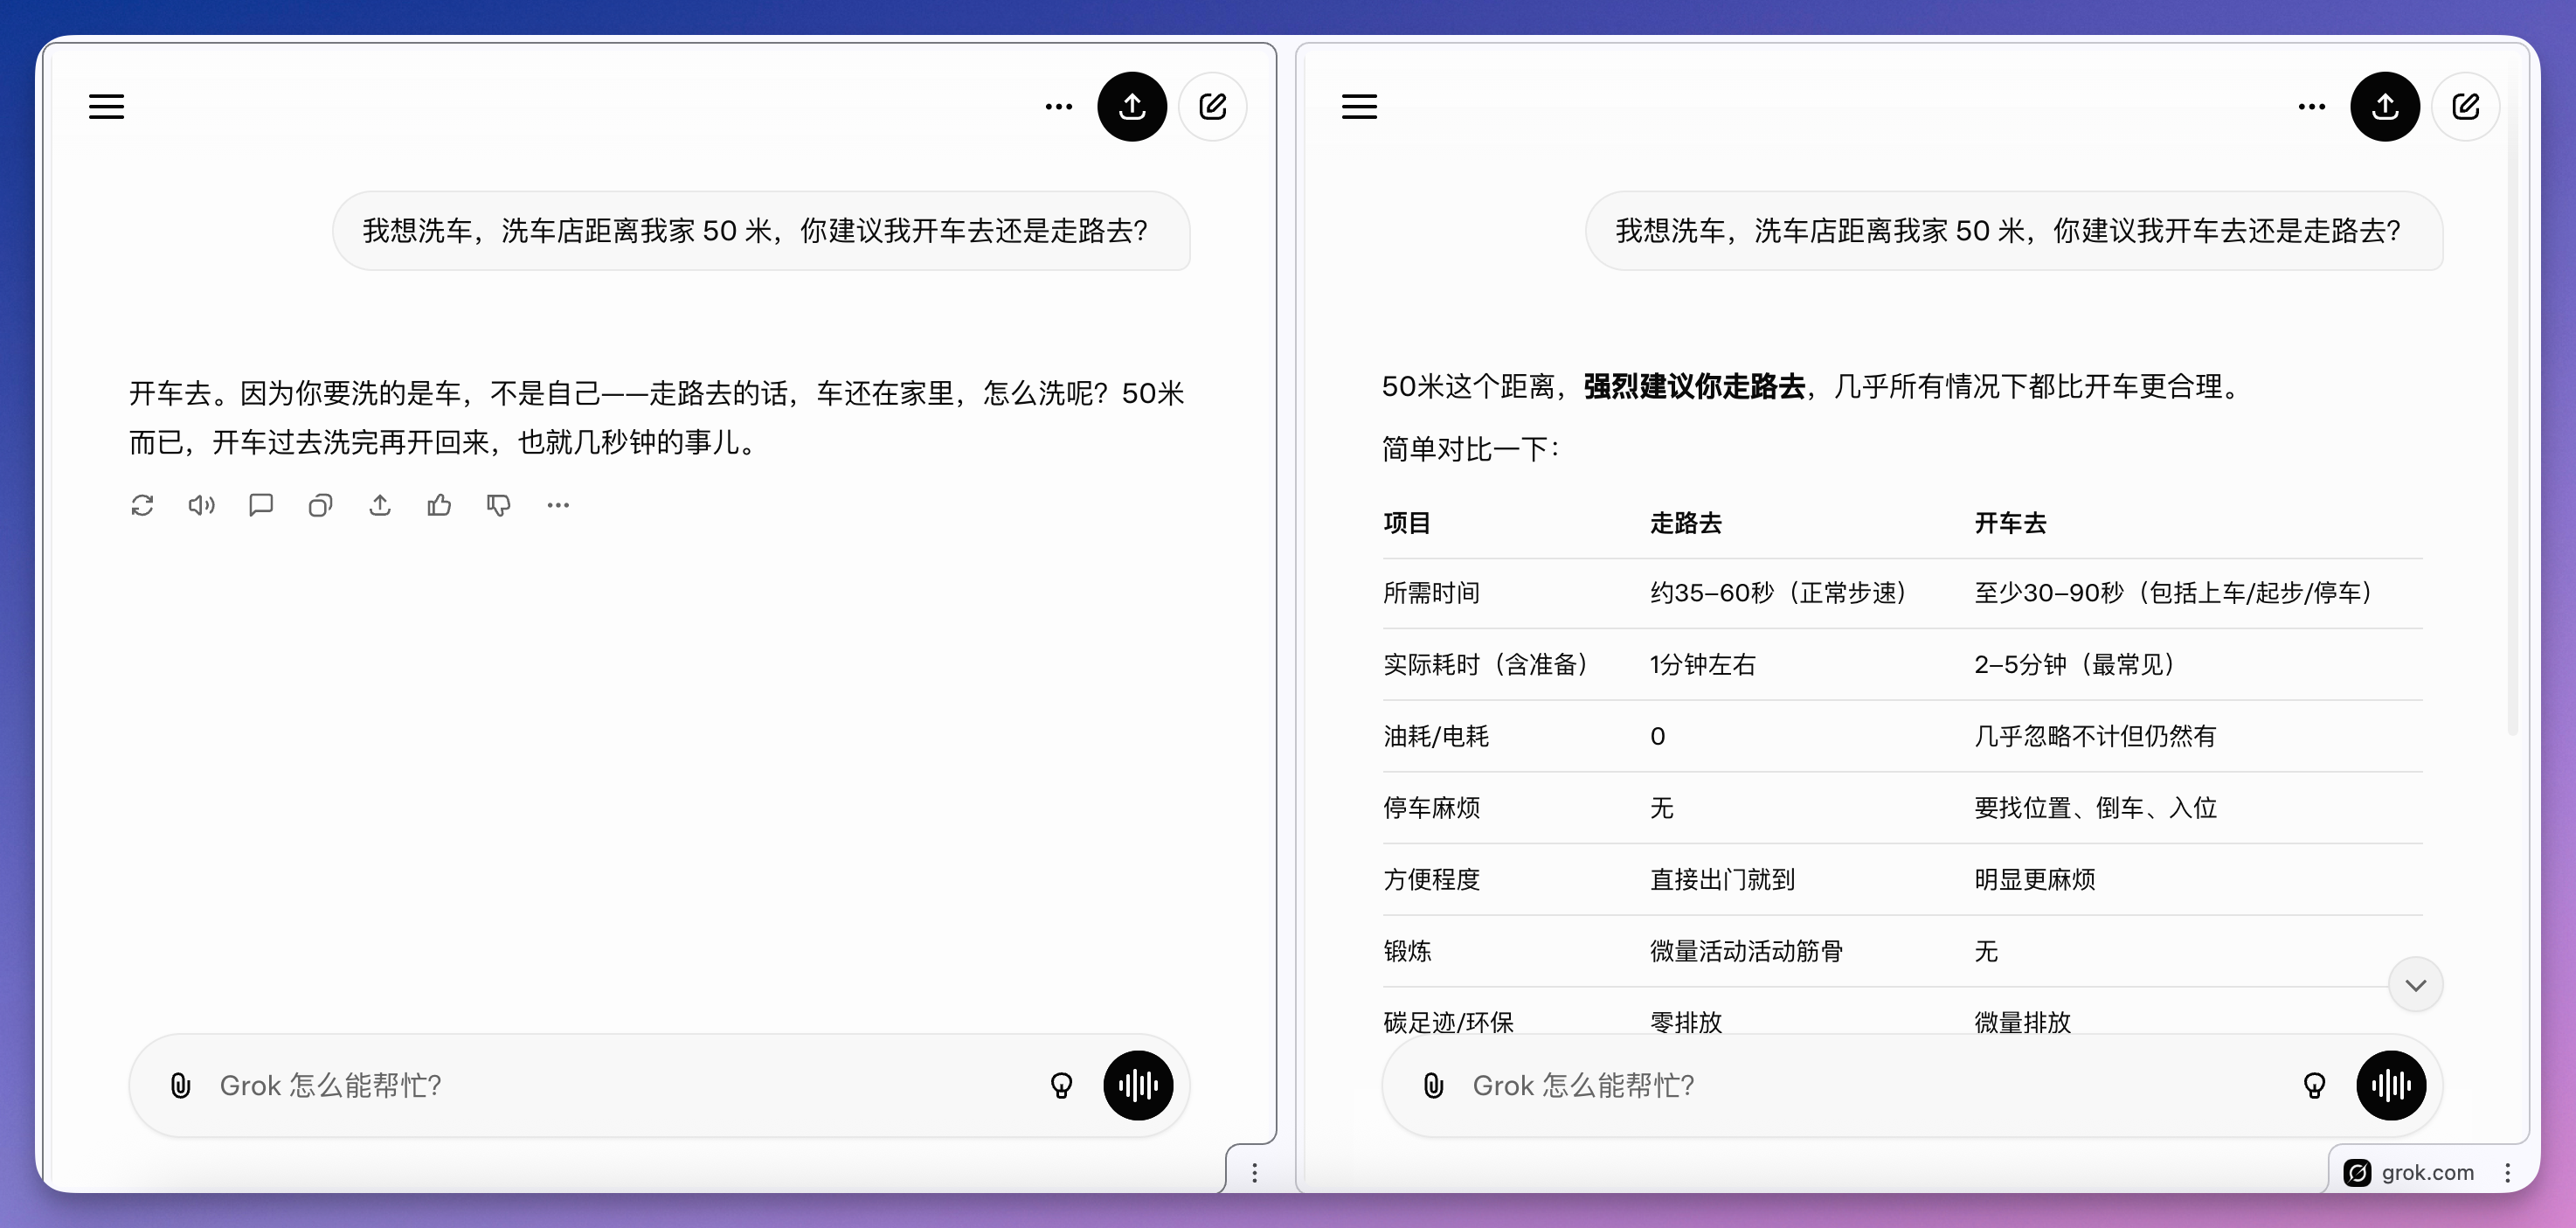Regenerate the left chat response
2576x1228 pixels.
pyautogui.click(x=142, y=505)
